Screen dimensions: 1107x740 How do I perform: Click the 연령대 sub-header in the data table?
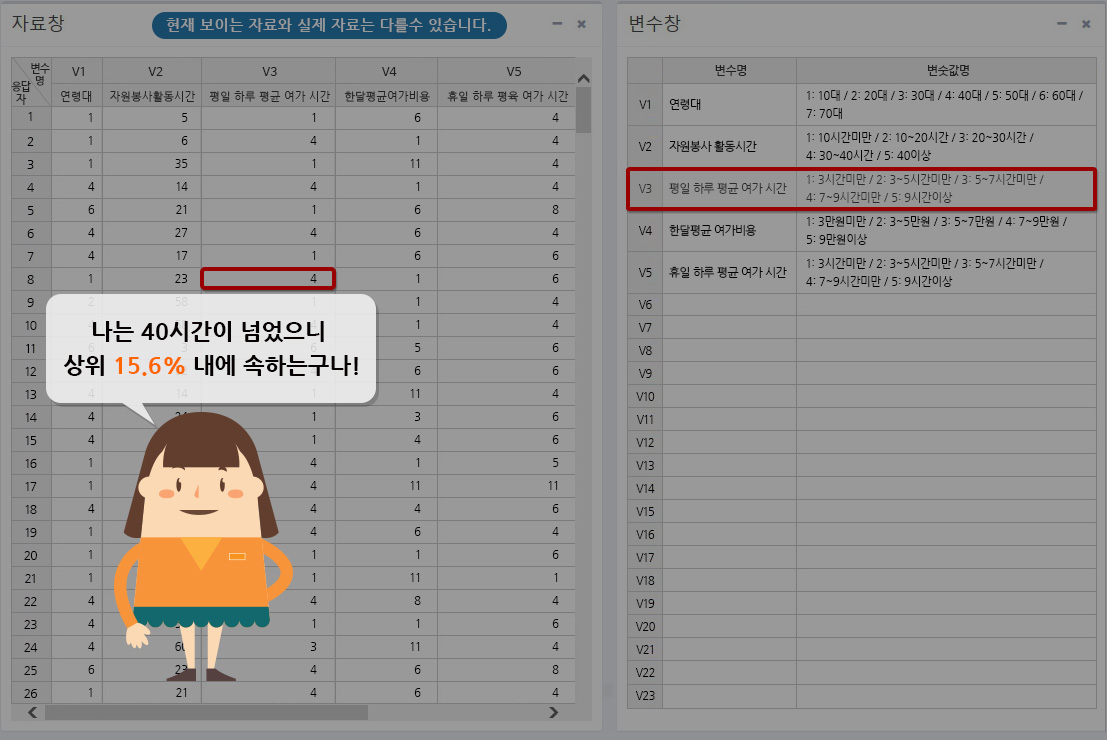[x=76, y=96]
